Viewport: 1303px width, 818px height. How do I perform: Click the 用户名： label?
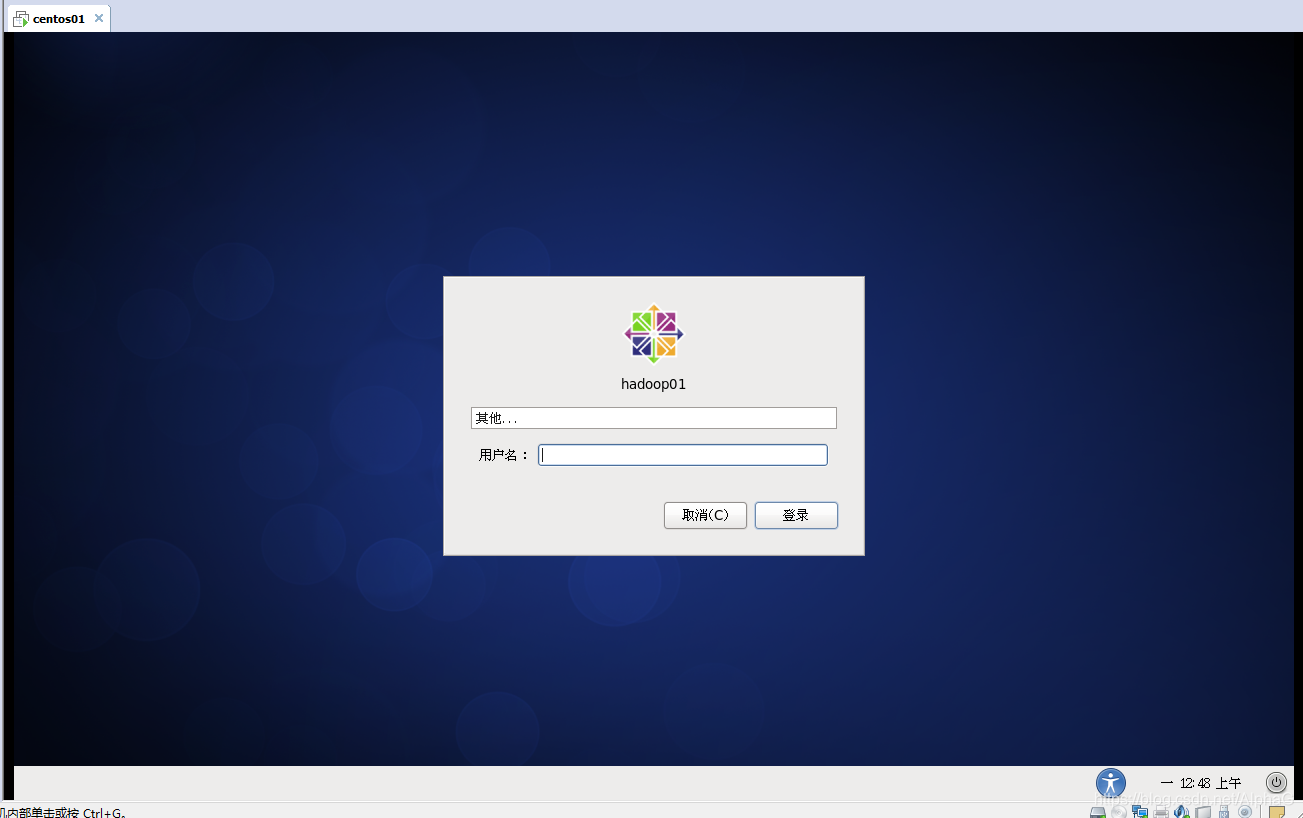click(x=504, y=455)
